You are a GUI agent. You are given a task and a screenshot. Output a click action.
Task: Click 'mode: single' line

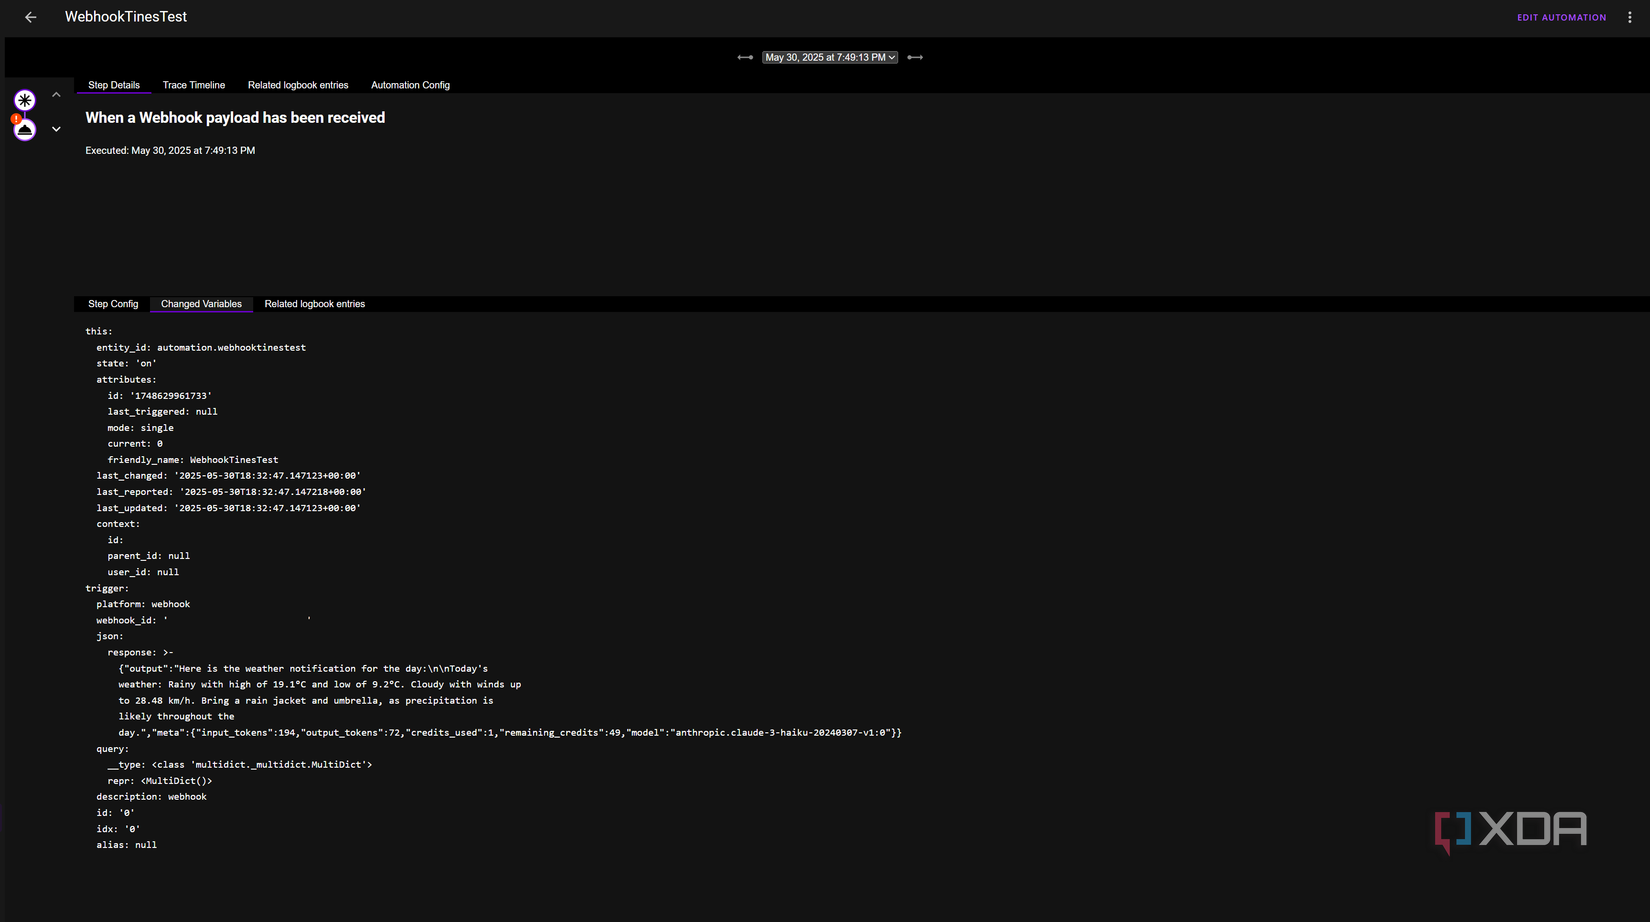140,428
